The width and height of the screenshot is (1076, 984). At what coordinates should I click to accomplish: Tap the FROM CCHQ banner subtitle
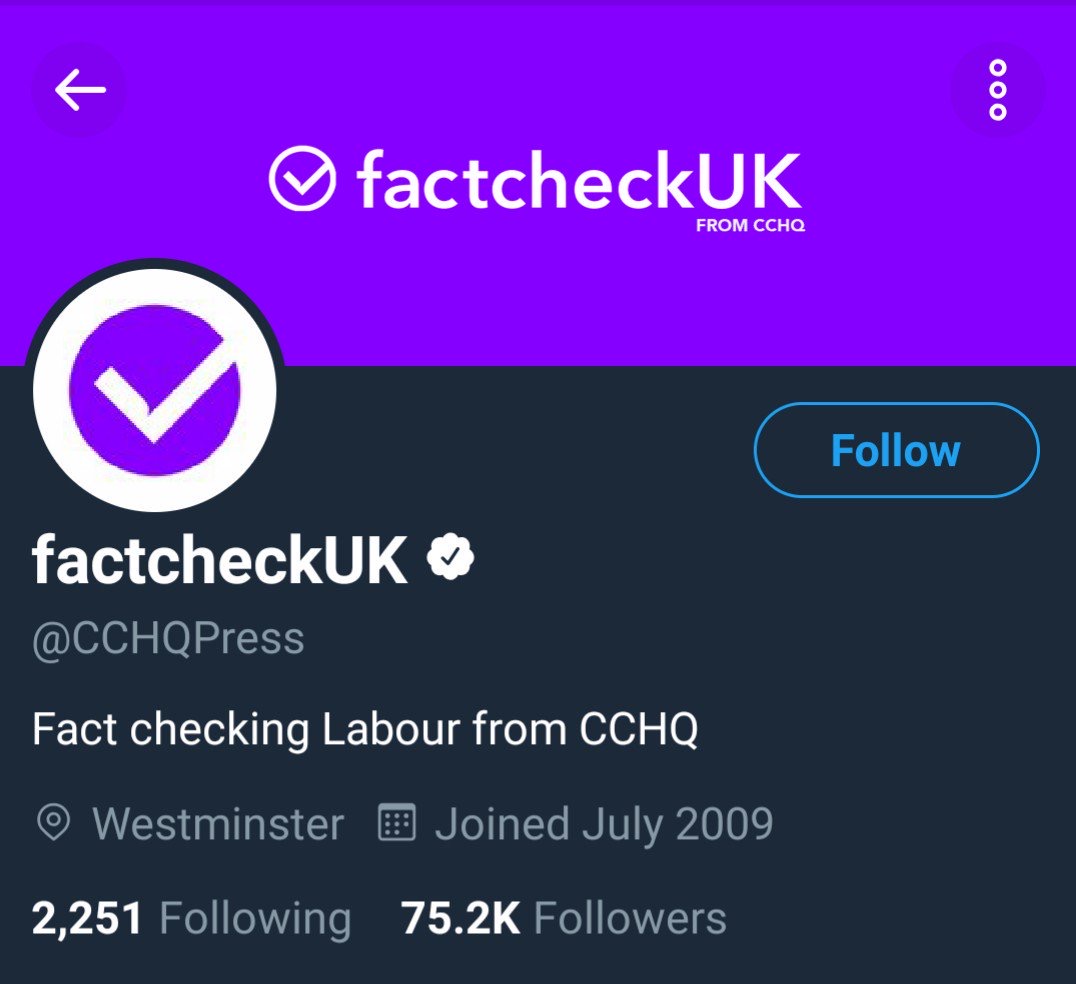[750, 226]
